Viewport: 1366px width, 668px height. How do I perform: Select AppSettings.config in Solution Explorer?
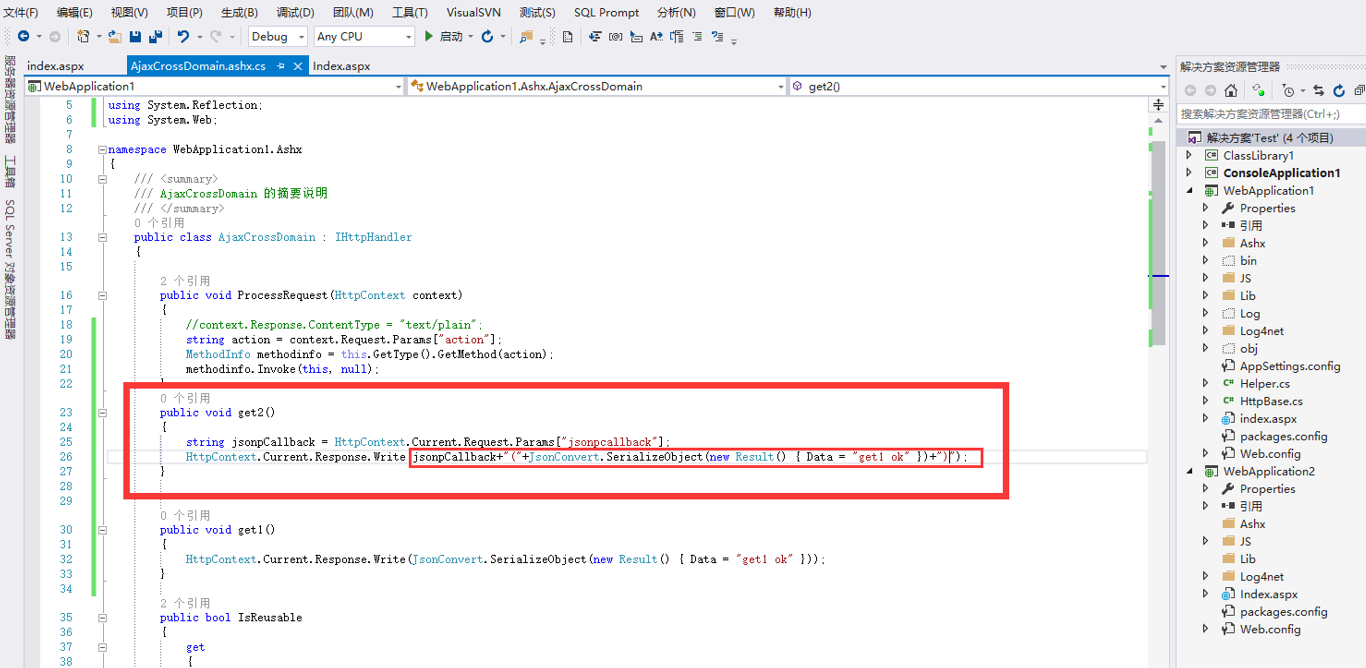(x=1290, y=366)
